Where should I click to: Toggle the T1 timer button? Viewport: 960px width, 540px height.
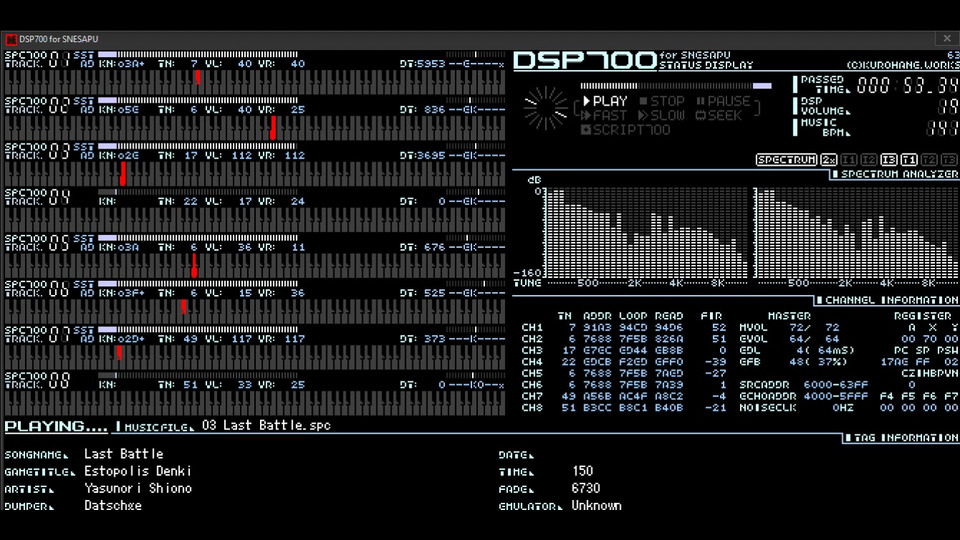tap(909, 160)
